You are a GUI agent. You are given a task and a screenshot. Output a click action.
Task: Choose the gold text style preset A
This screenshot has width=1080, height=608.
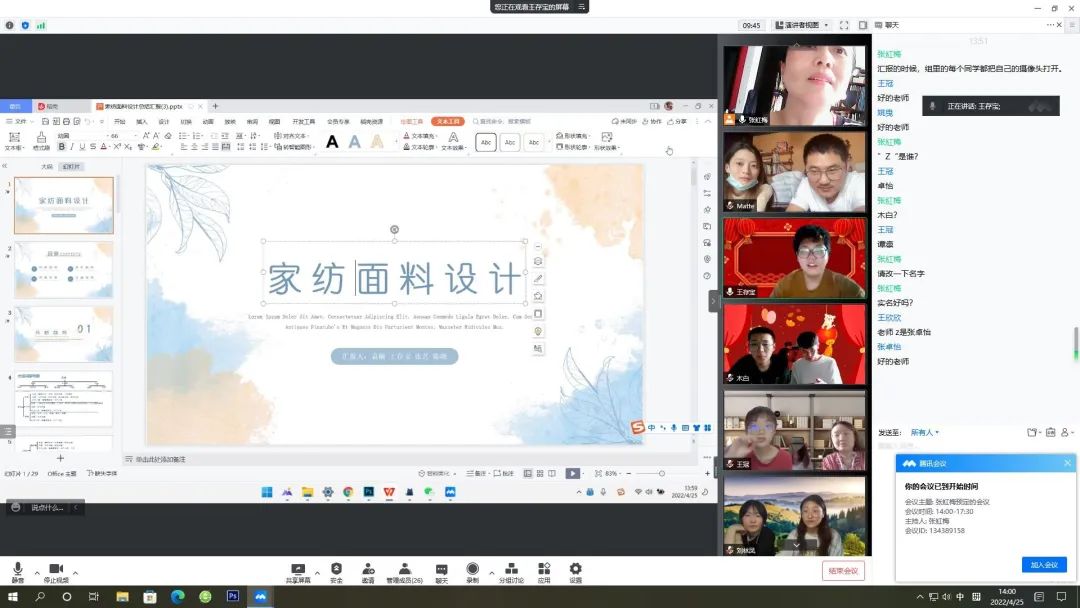377,142
